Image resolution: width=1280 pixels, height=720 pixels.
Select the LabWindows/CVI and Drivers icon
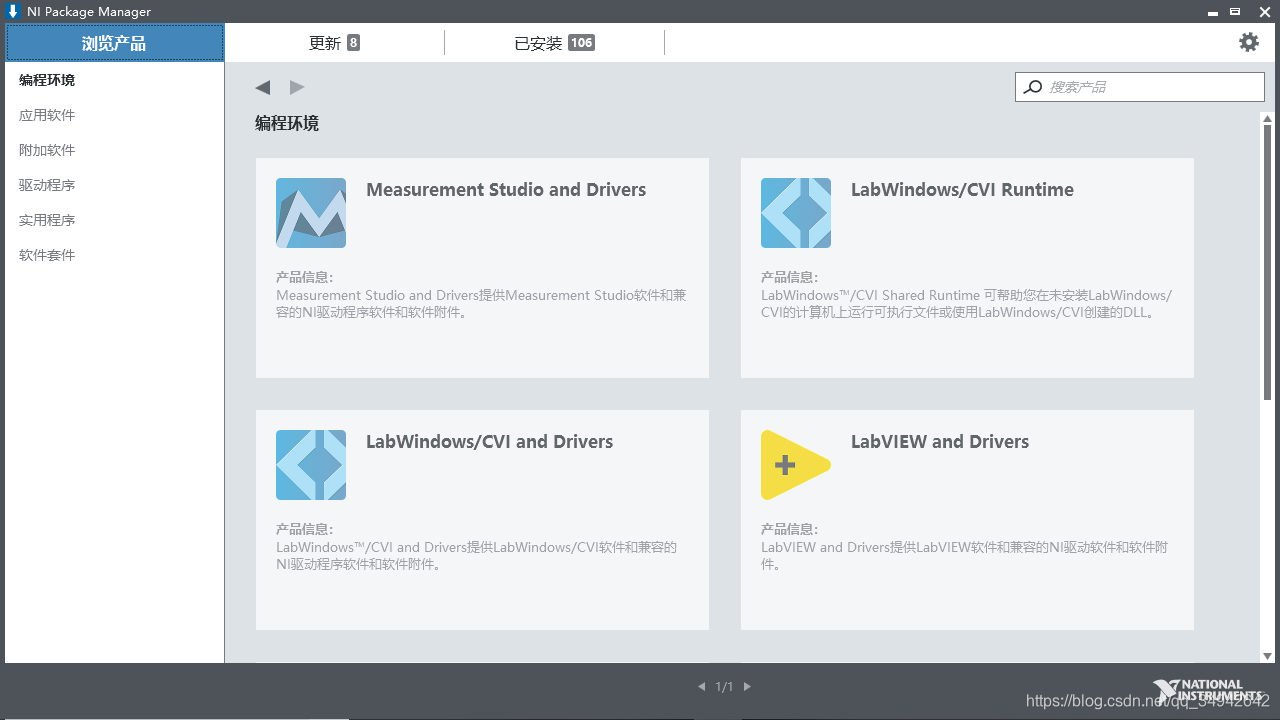click(x=310, y=464)
